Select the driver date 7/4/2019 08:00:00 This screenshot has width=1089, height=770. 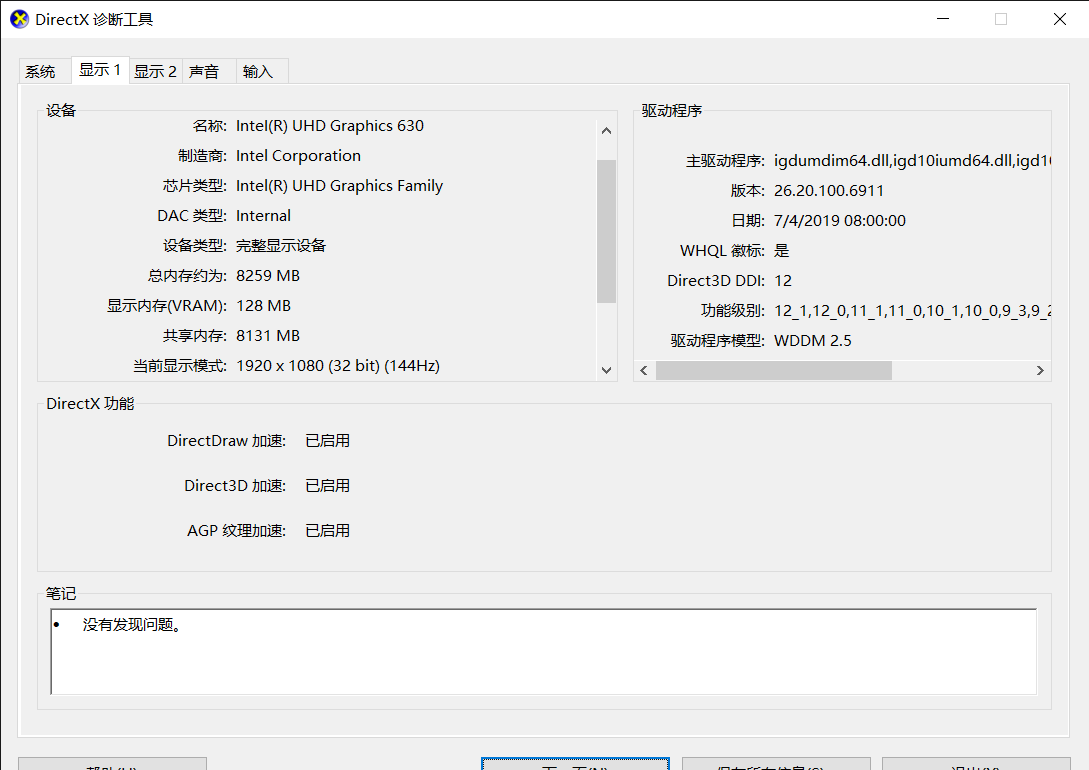click(x=840, y=221)
